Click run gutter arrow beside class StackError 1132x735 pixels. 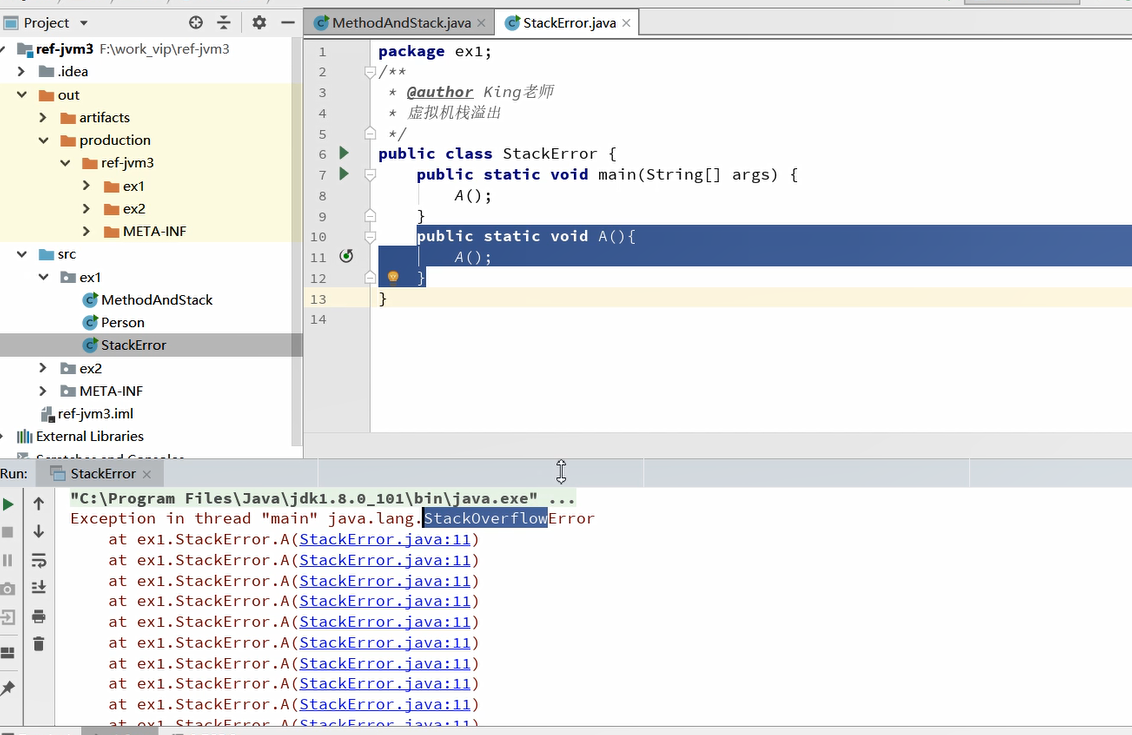click(x=344, y=153)
